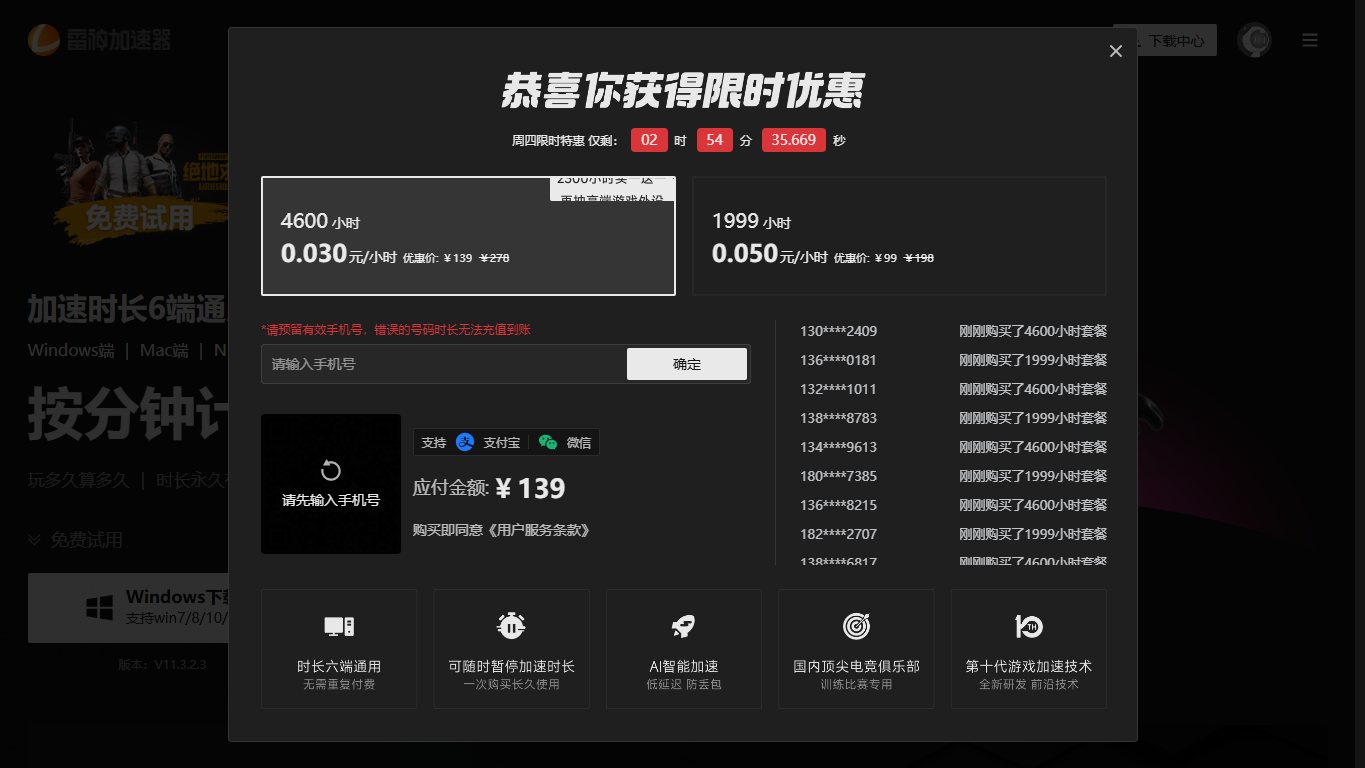The width and height of the screenshot is (1365, 768).
Task: Click the purchase row for 180****7385
Action: pos(953,476)
